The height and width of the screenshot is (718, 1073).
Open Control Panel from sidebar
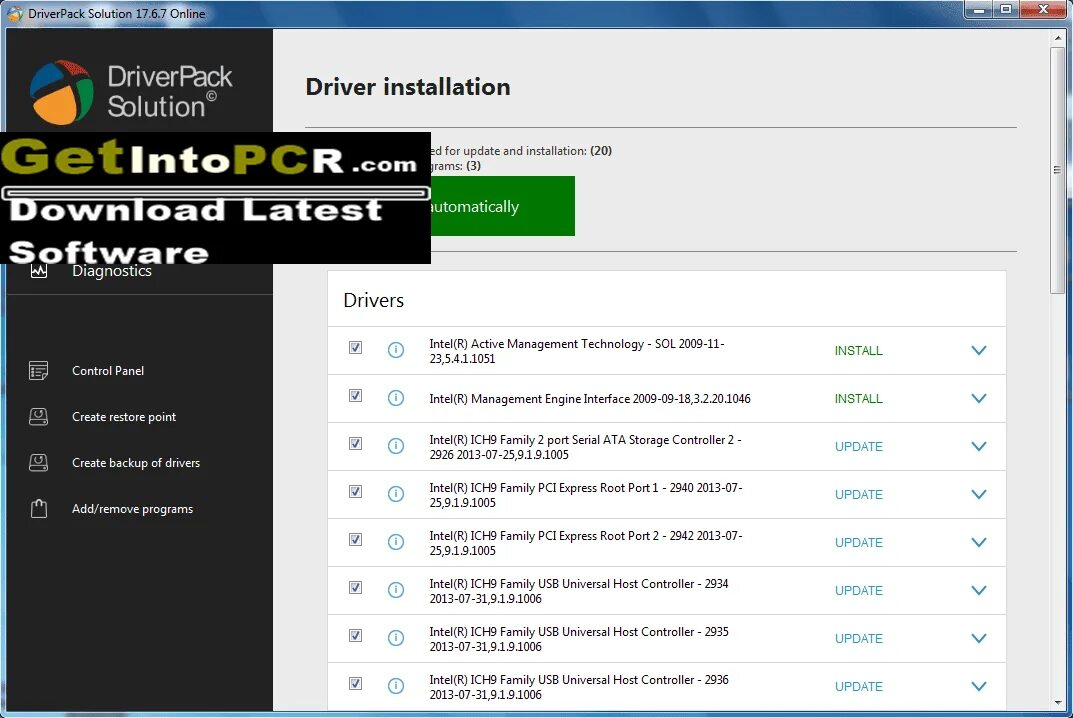click(x=108, y=371)
